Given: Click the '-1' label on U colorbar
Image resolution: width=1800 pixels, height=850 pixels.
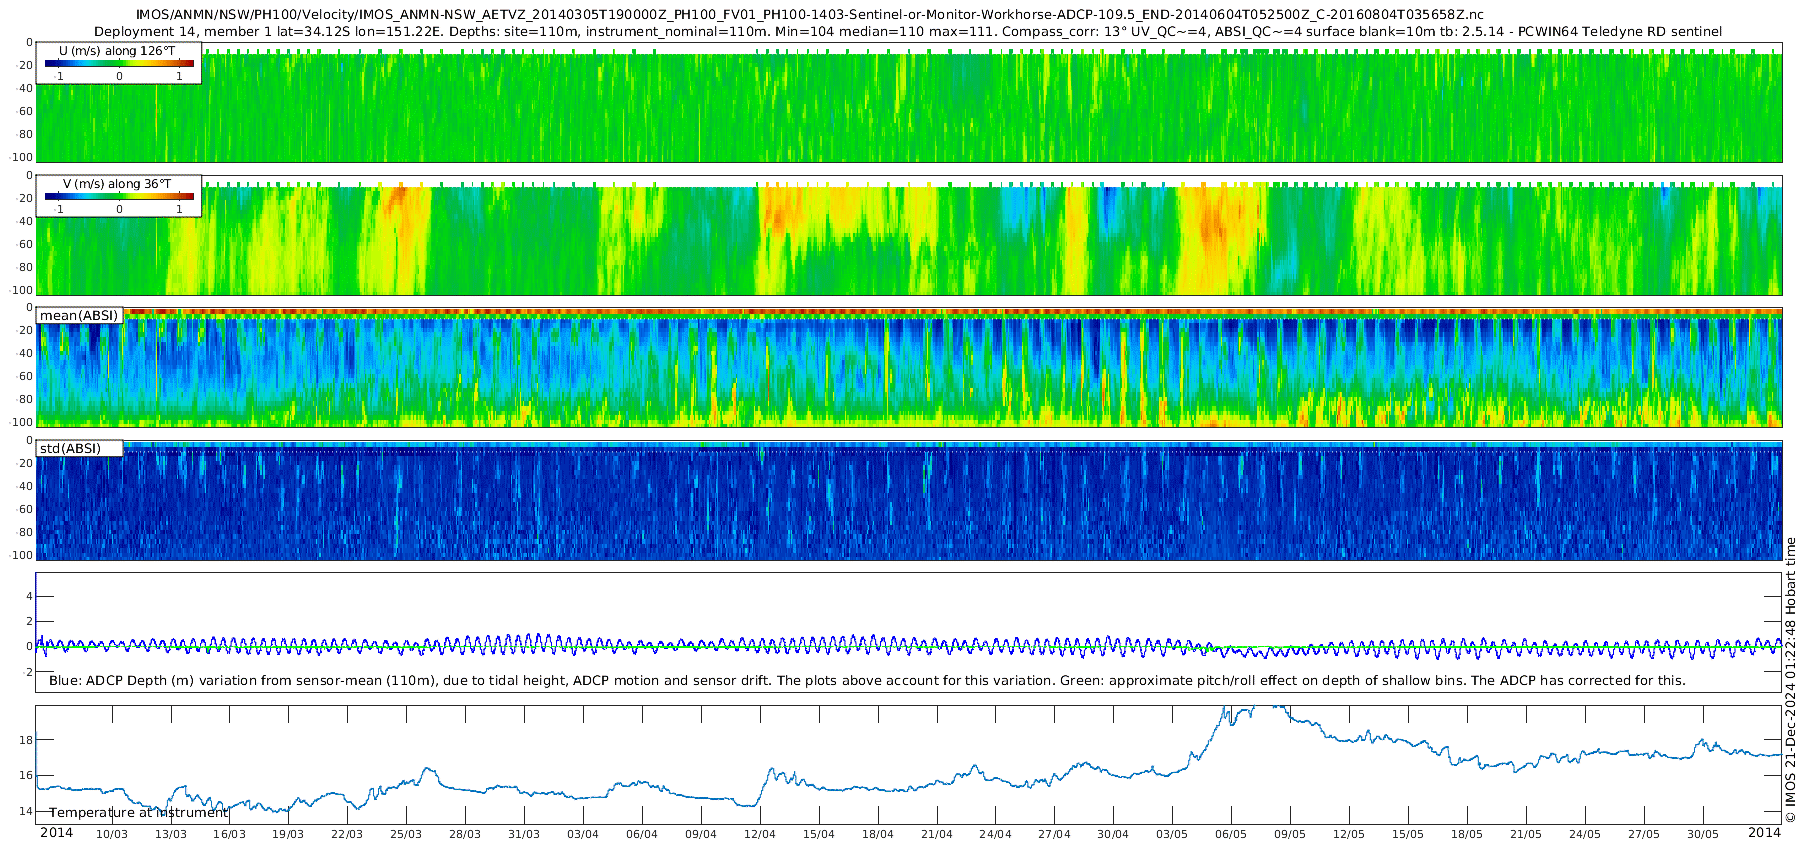Looking at the screenshot, I should coord(58,76).
